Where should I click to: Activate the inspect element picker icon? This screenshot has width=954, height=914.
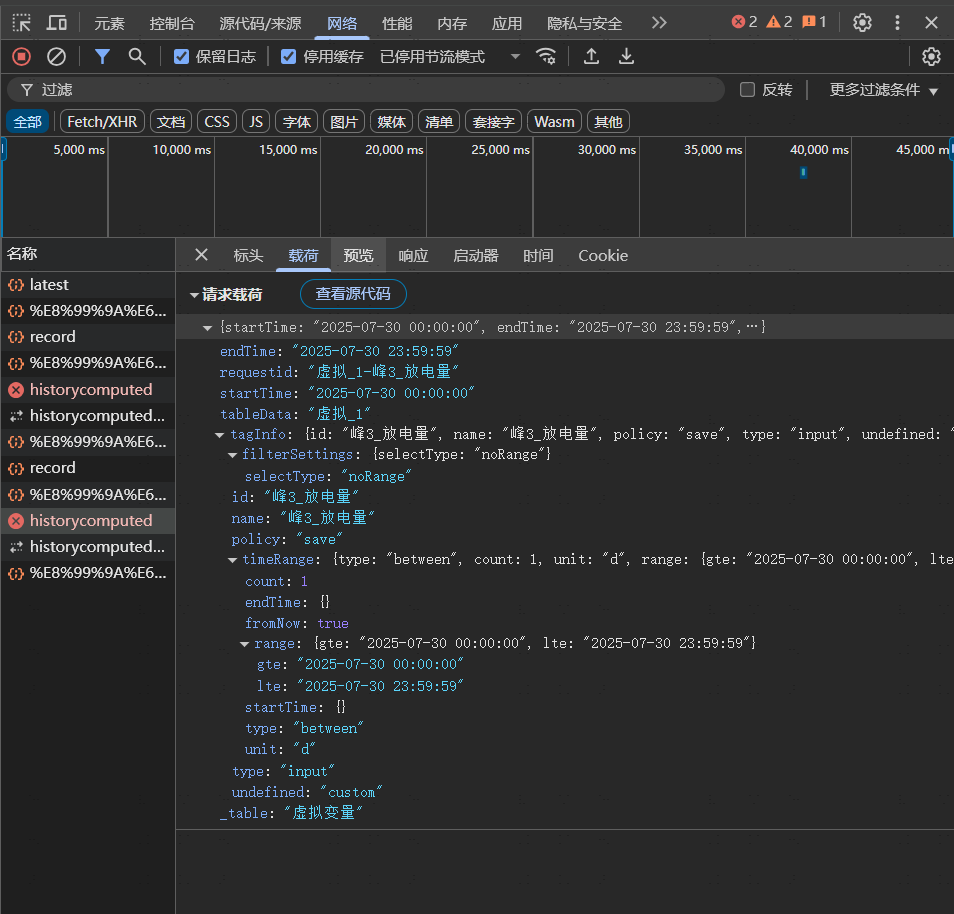[21, 23]
